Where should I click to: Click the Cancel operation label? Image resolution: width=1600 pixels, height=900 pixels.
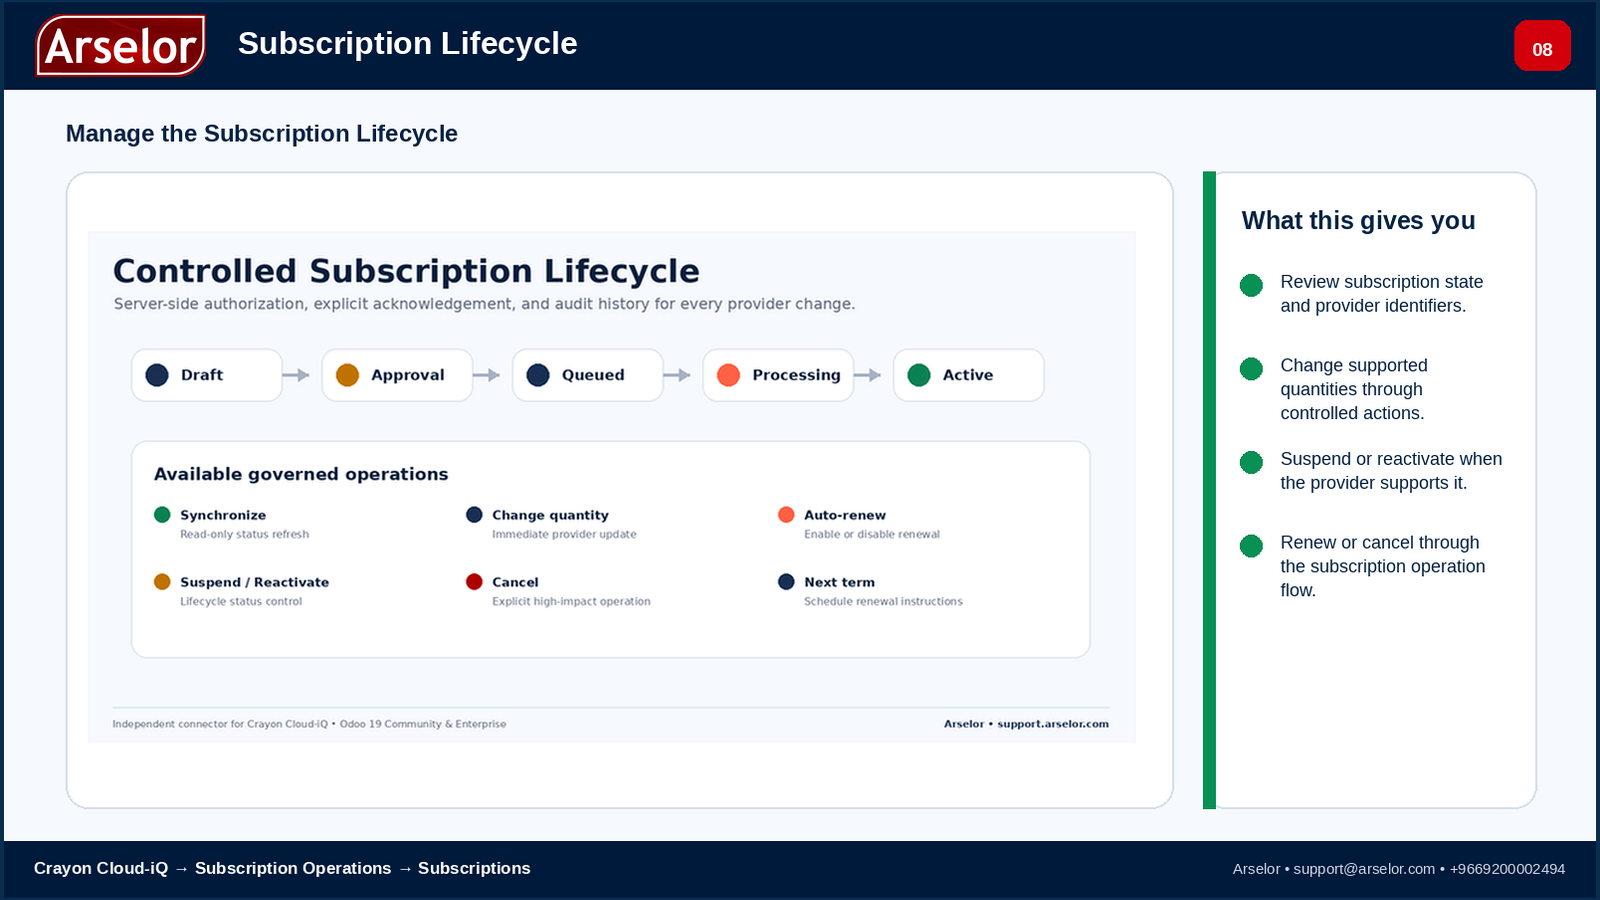tap(515, 582)
